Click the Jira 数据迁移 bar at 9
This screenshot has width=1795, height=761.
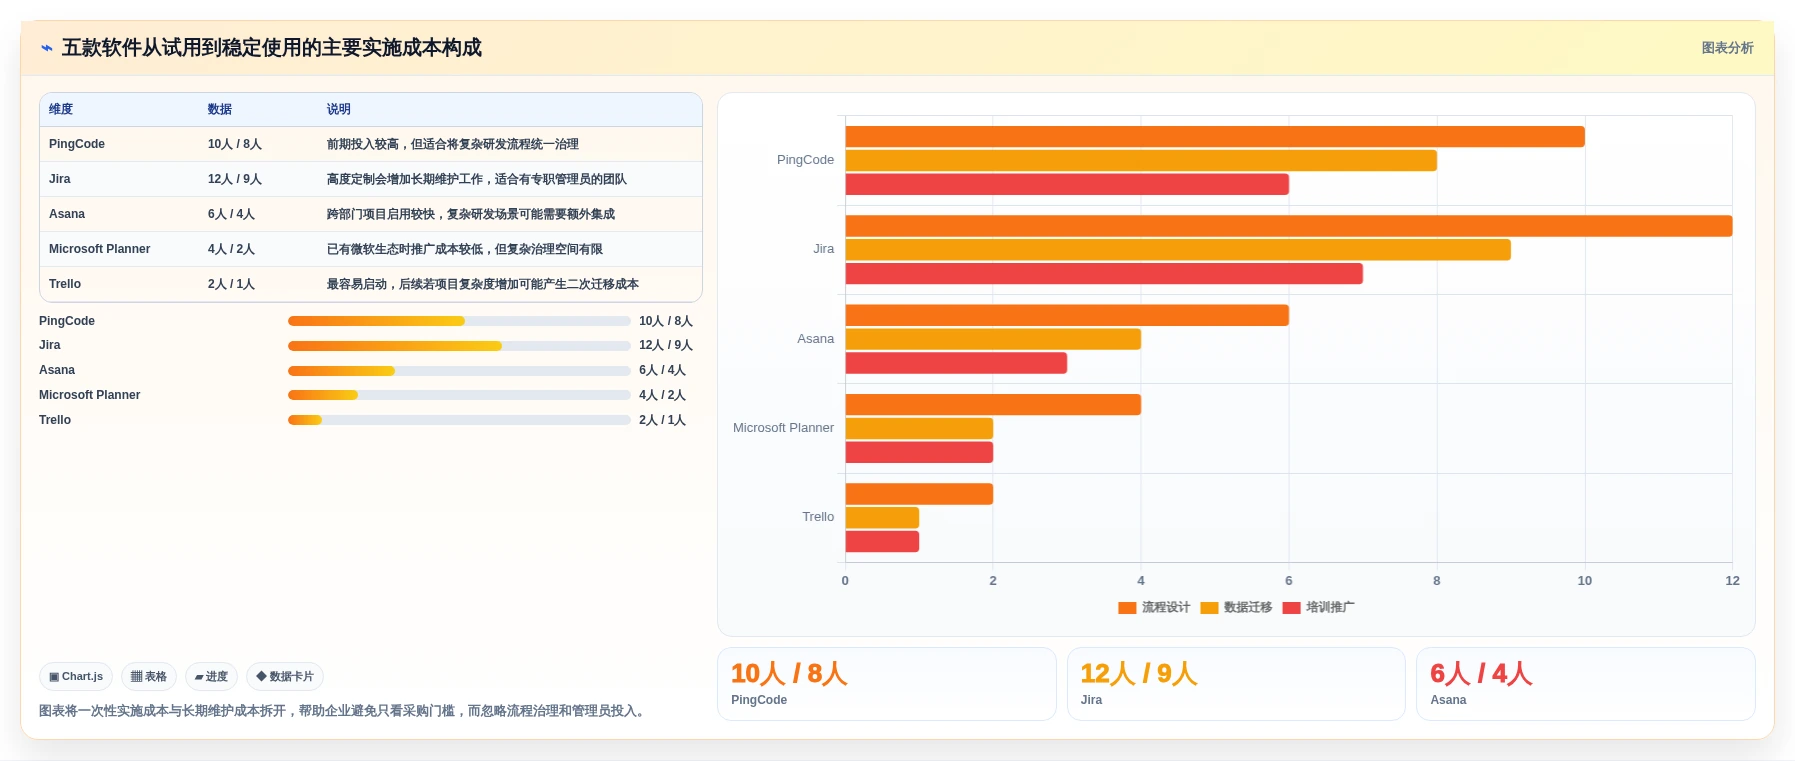(1178, 250)
